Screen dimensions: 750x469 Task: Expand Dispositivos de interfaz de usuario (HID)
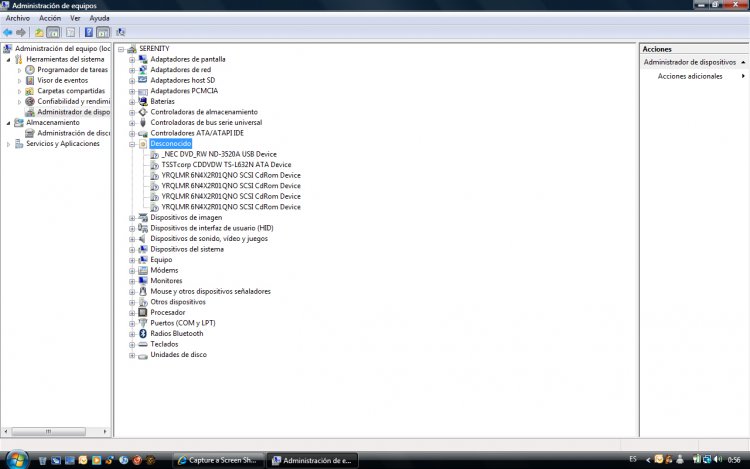(x=132, y=229)
